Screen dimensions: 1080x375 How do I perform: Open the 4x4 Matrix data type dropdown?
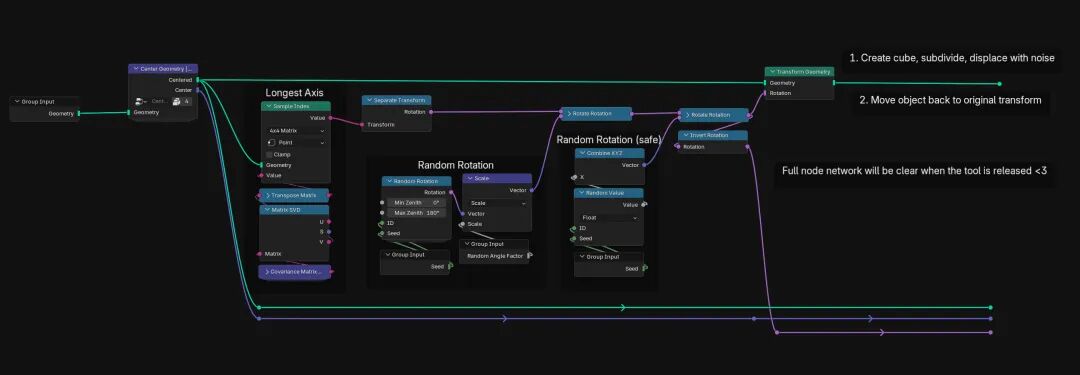pos(295,130)
